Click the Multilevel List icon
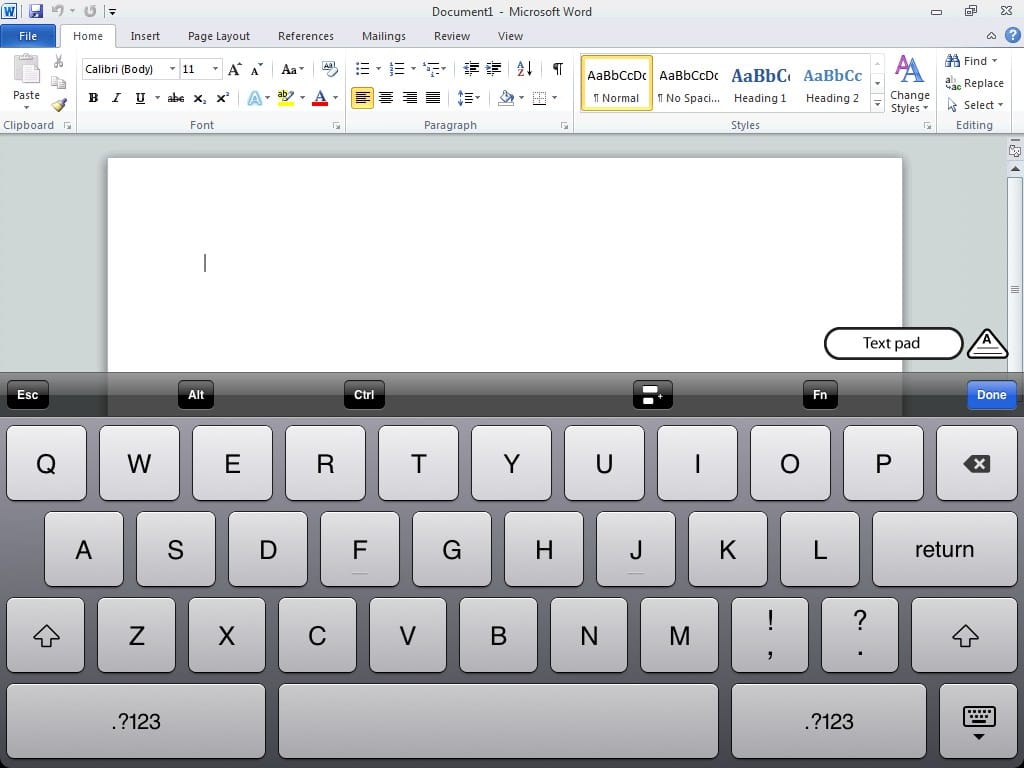 point(431,69)
